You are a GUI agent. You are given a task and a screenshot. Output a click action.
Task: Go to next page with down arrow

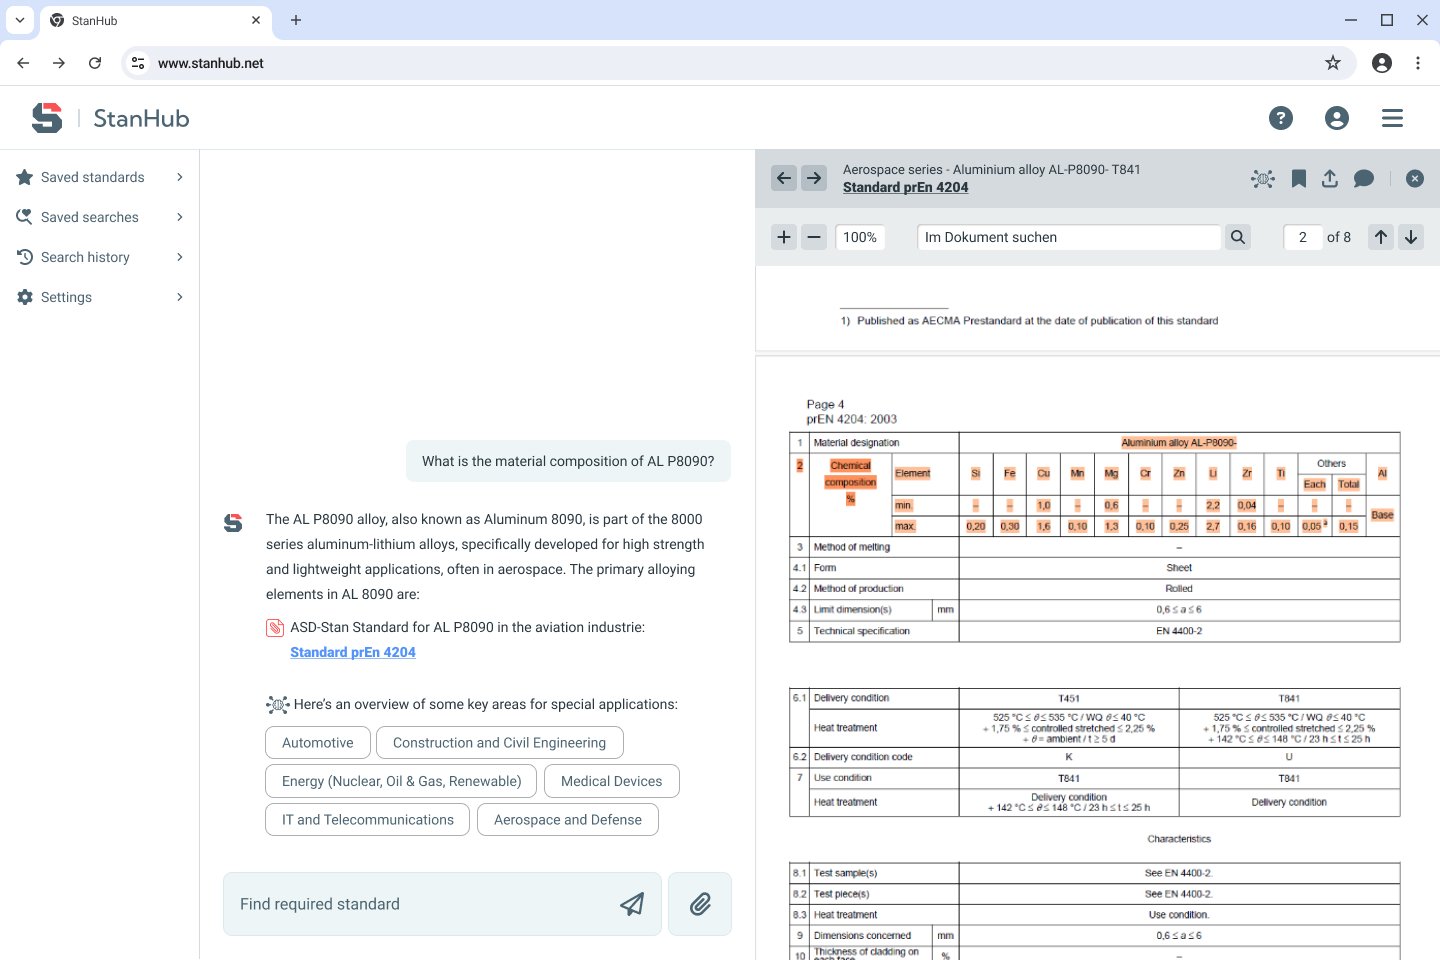pos(1411,237)
